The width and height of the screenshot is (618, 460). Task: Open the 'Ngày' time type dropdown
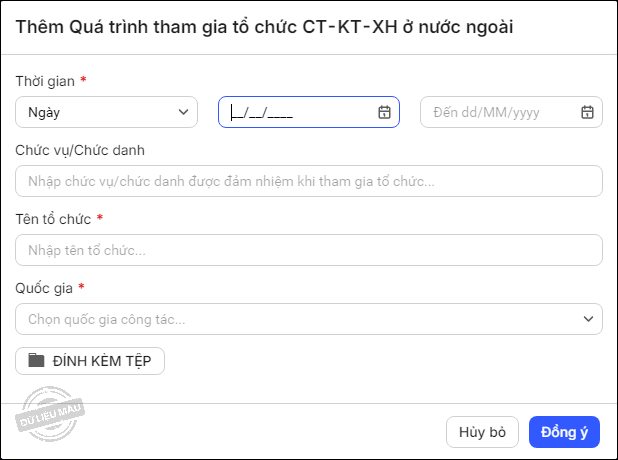[x=106, y=112]
